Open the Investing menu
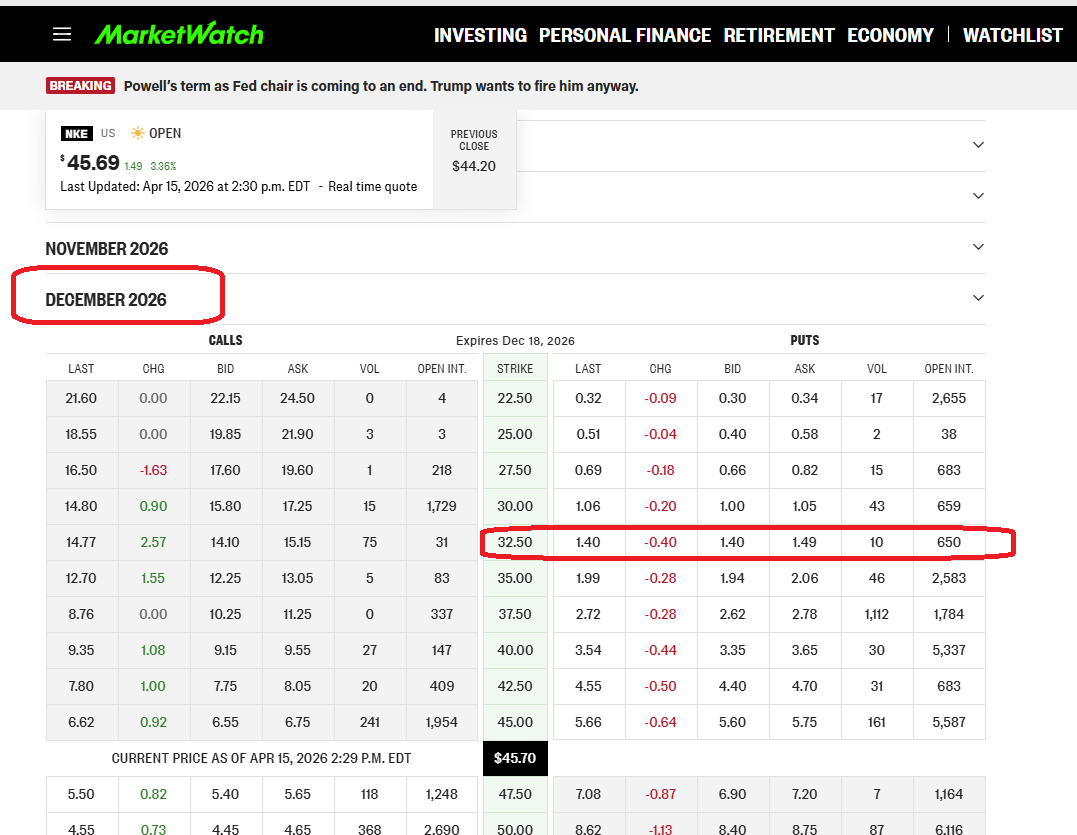Screen dimensions: 1077x835 pos(480,35)
